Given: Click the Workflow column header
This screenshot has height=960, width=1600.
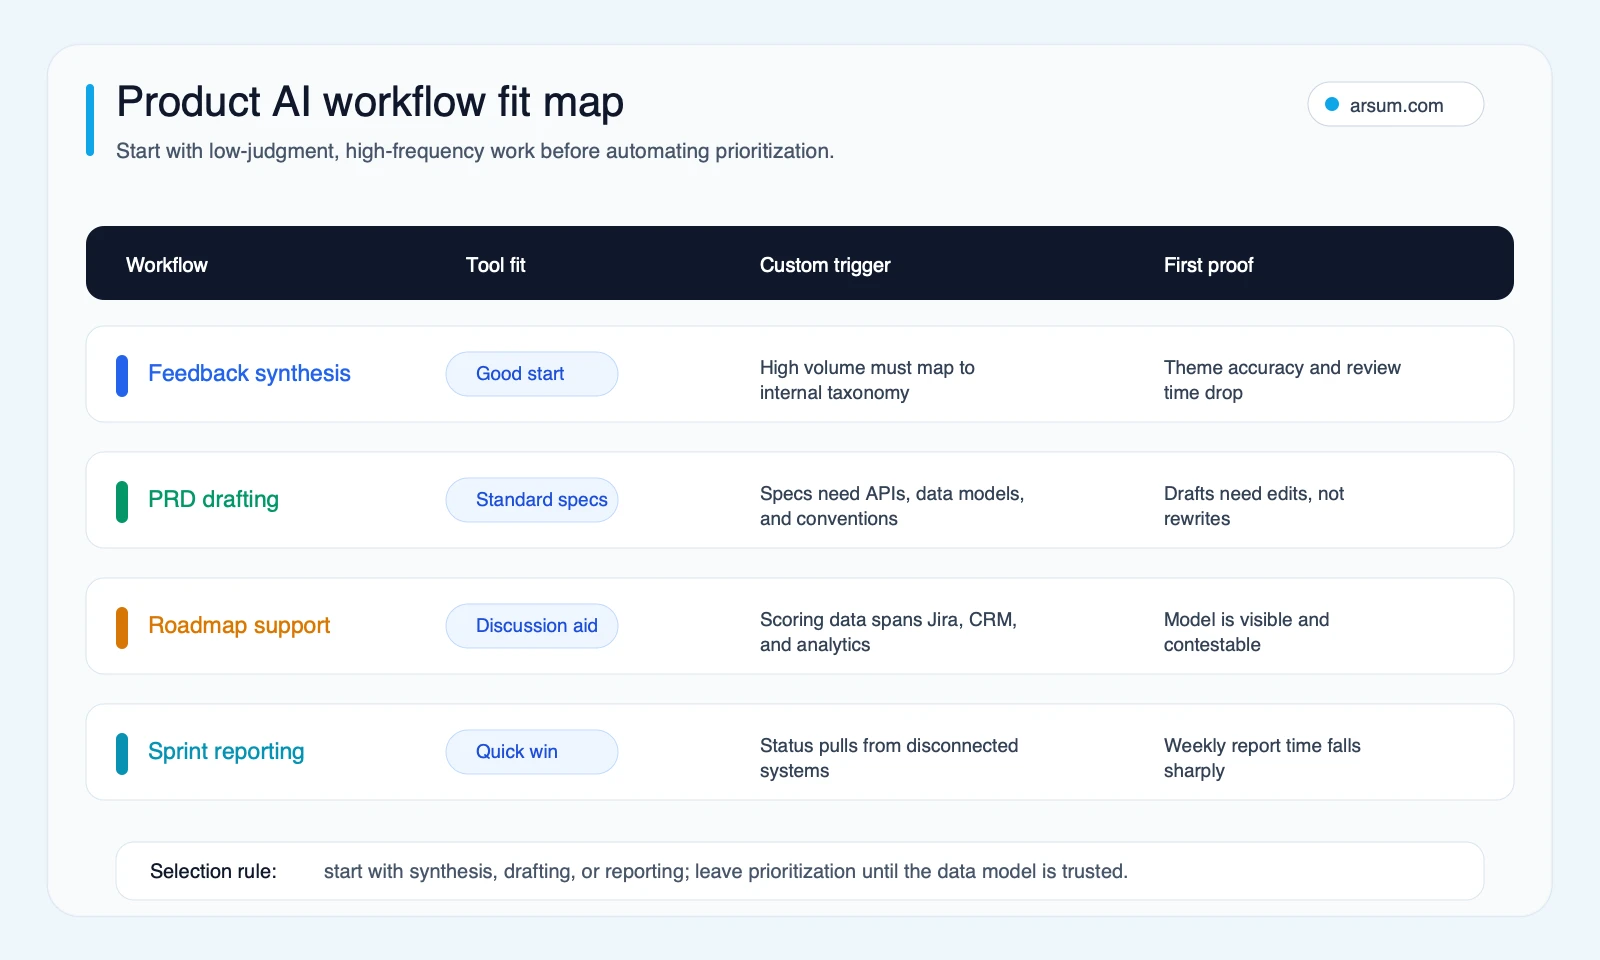Looking at the screenshot, I should click(x=167, y=265).
